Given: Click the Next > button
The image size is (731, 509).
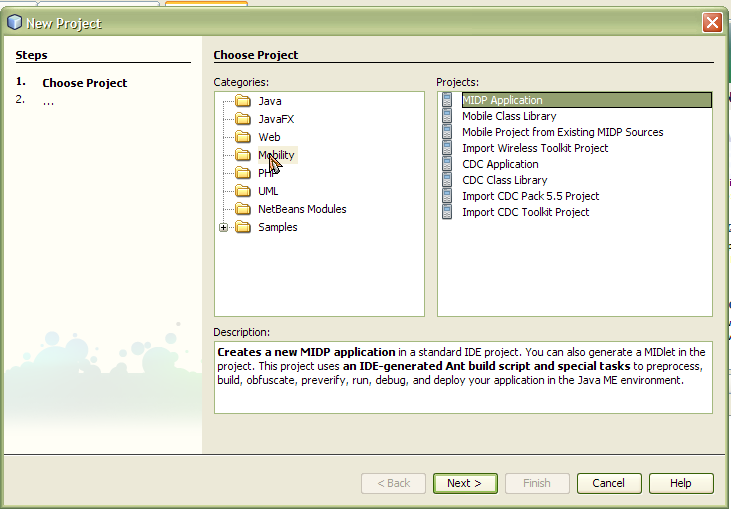Looking at the screenshot, I should (465, 483).
